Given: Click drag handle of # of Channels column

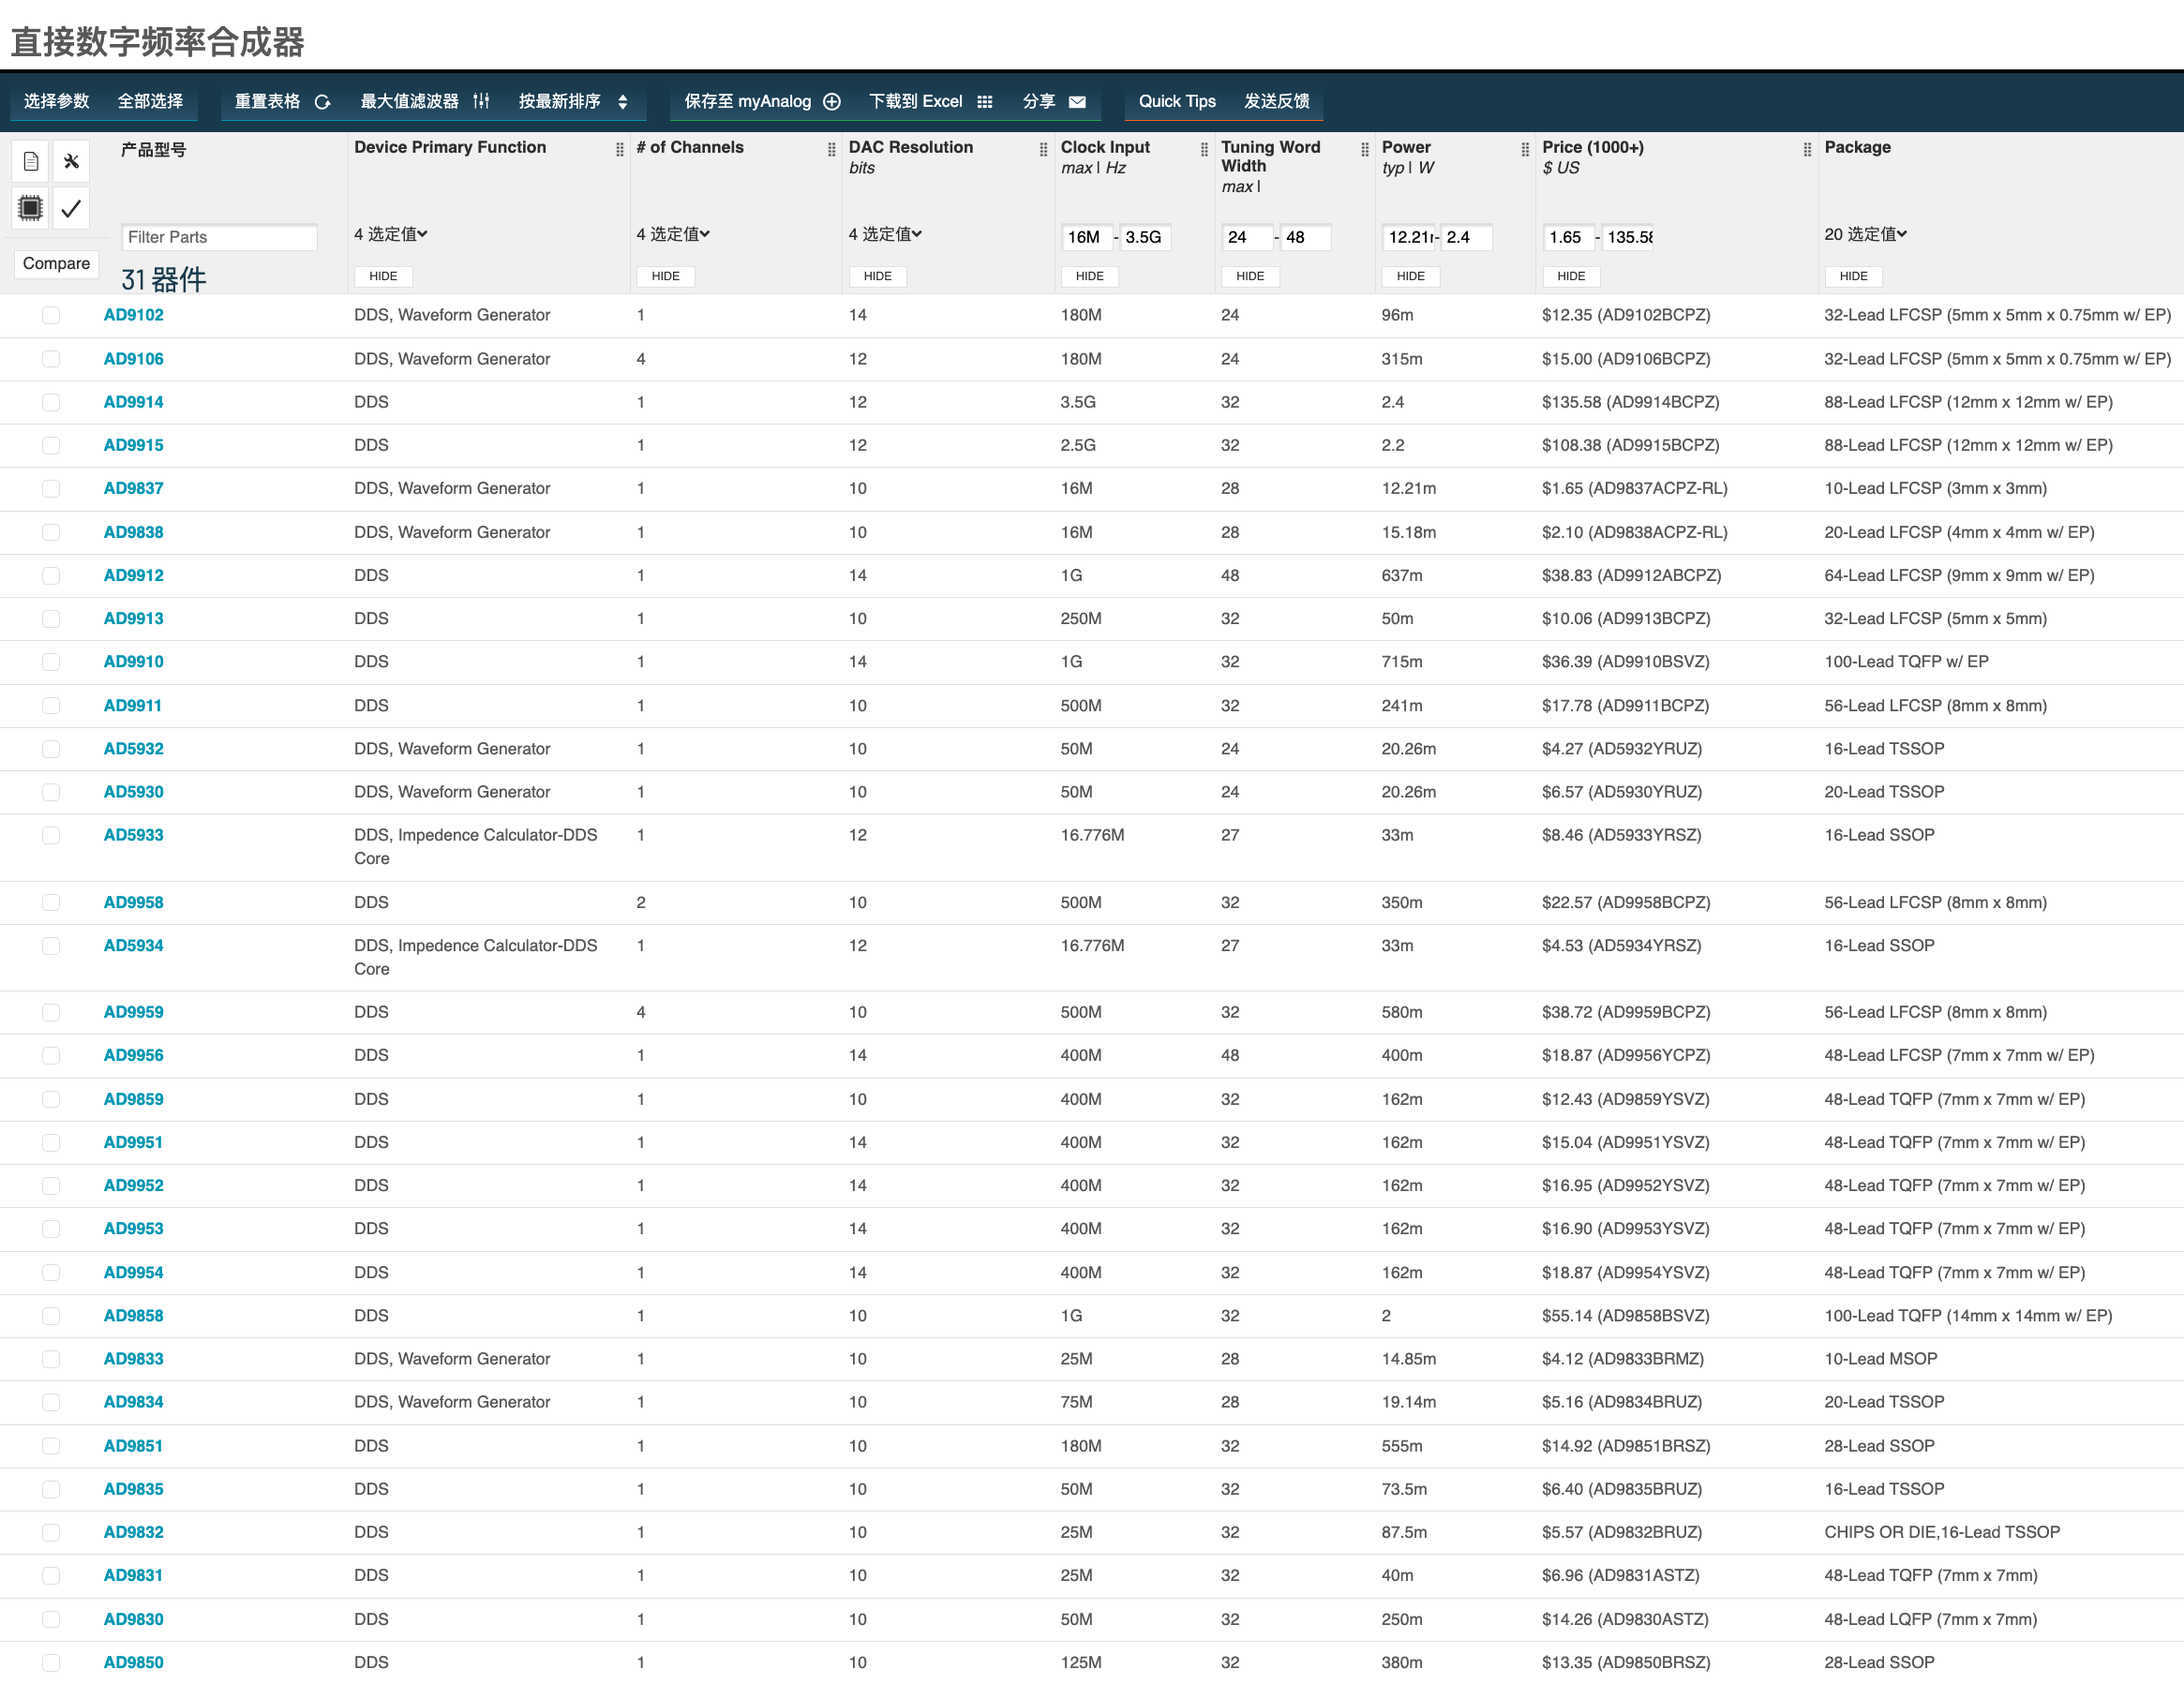Looking at the screenshot, I should pos(831,149).
